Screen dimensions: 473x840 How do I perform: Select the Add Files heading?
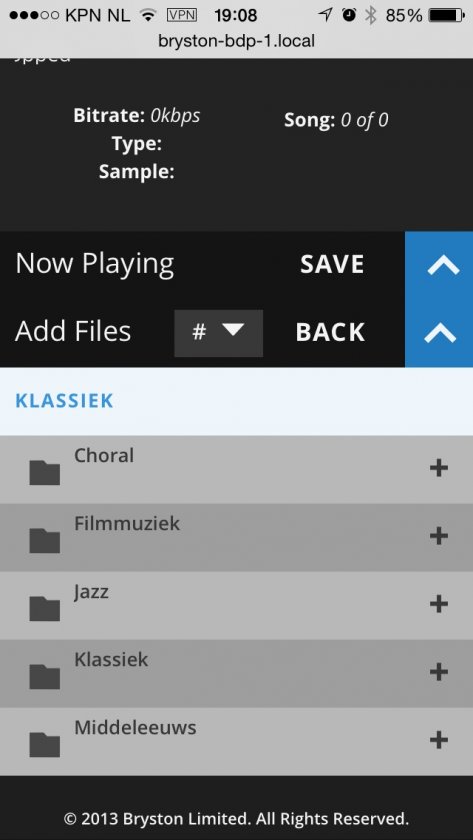73,332
